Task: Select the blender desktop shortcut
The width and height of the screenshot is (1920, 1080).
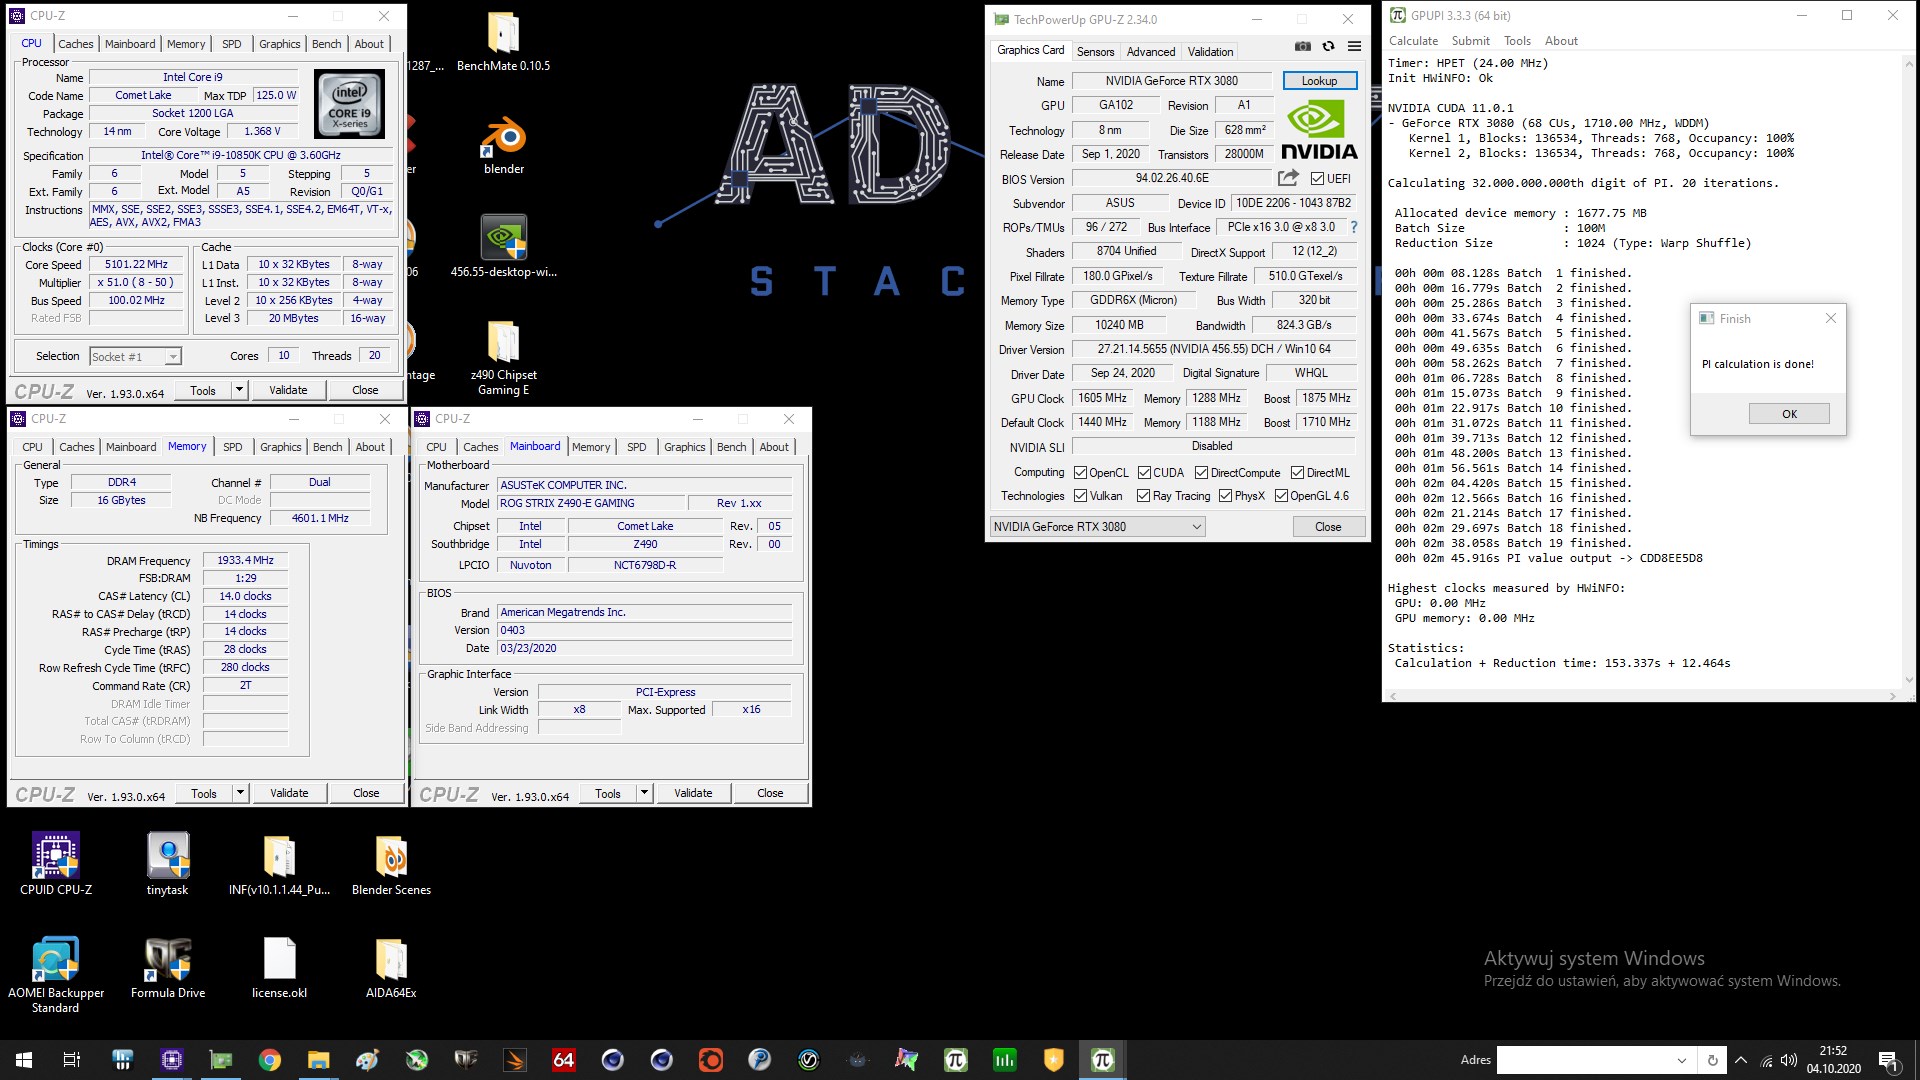Action: click(x=504, y=146)
